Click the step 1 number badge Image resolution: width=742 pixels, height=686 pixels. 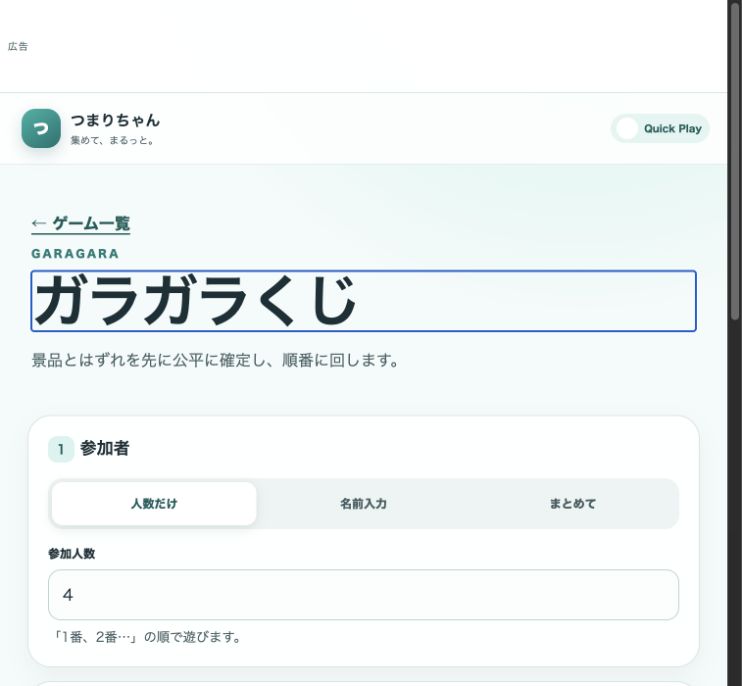[x=61, y=449]
